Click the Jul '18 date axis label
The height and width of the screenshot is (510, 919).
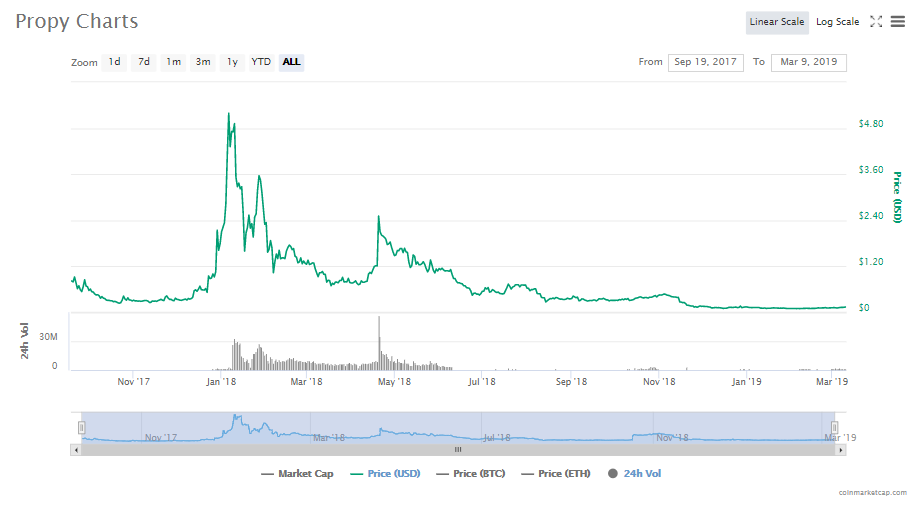point(482,382)
